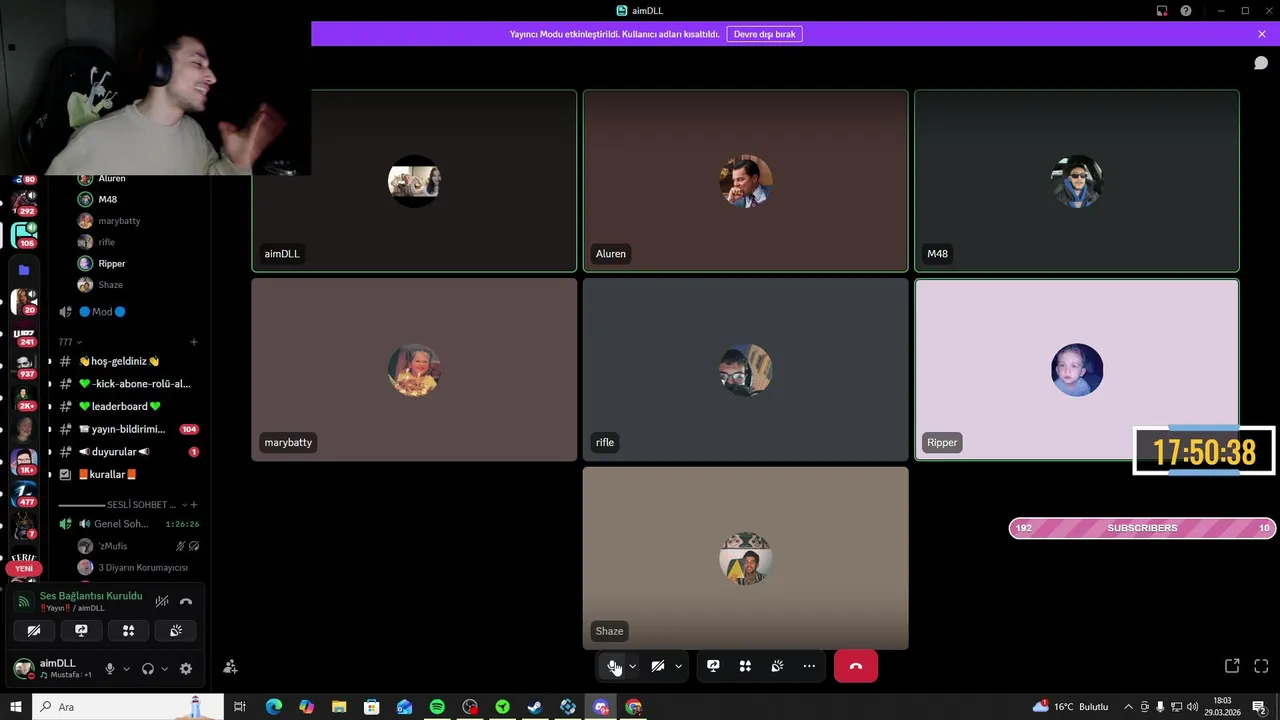Mute microphone in bottom user panel
1280x720 pixels.
[110, 669]
